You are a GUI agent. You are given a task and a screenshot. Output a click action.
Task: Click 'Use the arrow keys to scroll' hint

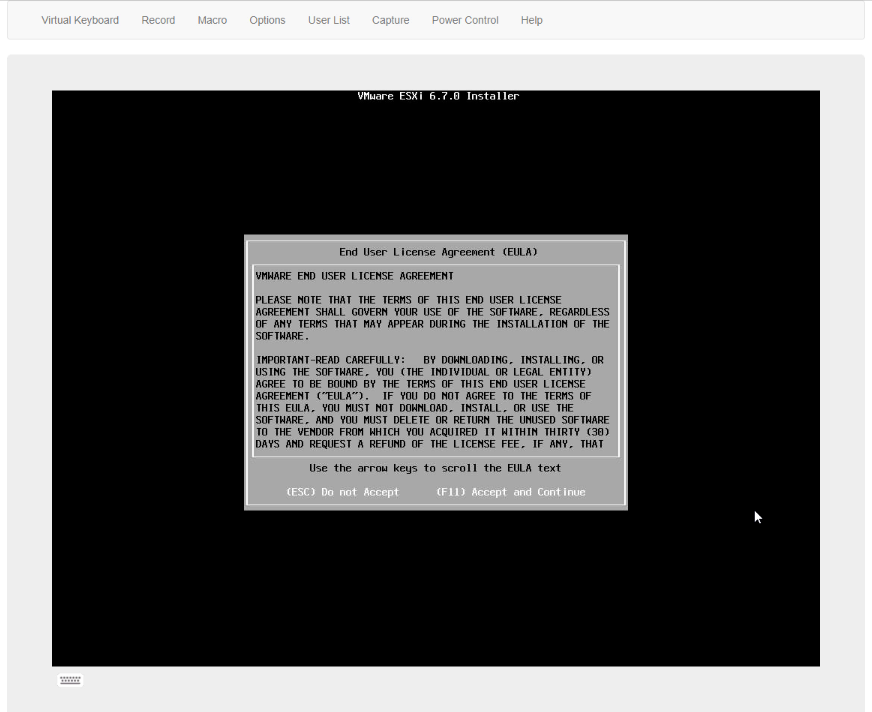tap(435, 468)
